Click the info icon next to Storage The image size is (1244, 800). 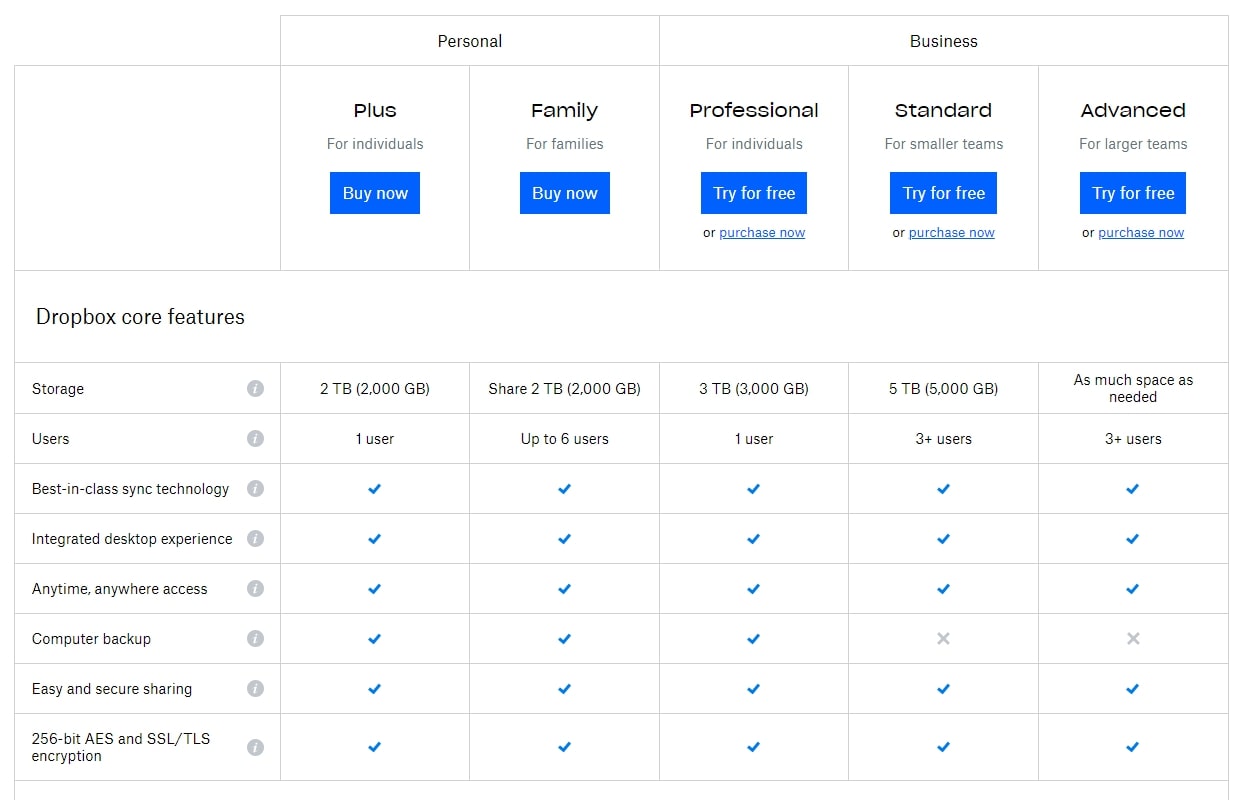[x=255, y=388]
